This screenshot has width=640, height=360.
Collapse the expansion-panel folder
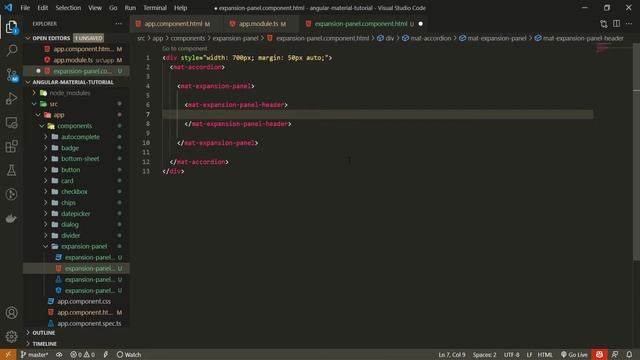tap(46, 247)
